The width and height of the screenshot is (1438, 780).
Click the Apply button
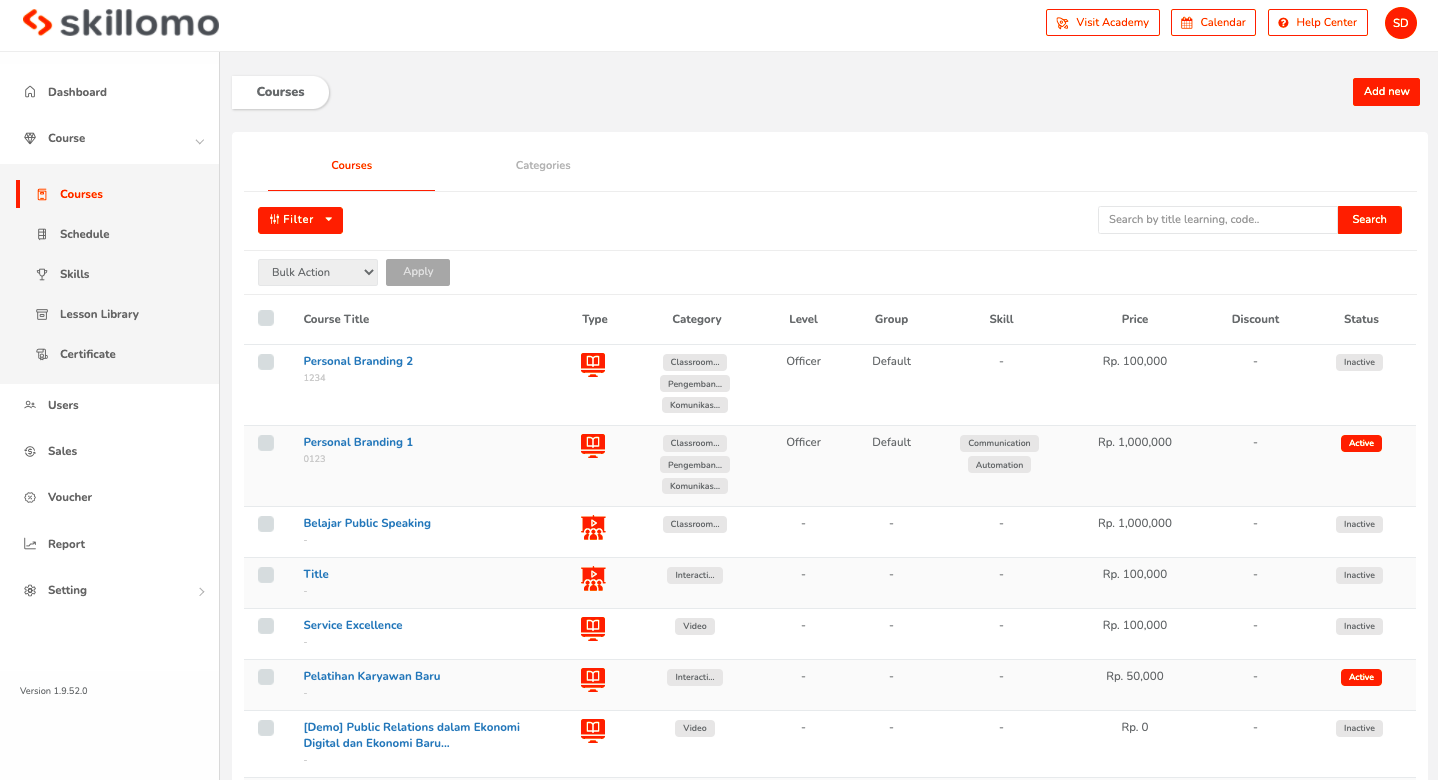pos(418,272)
